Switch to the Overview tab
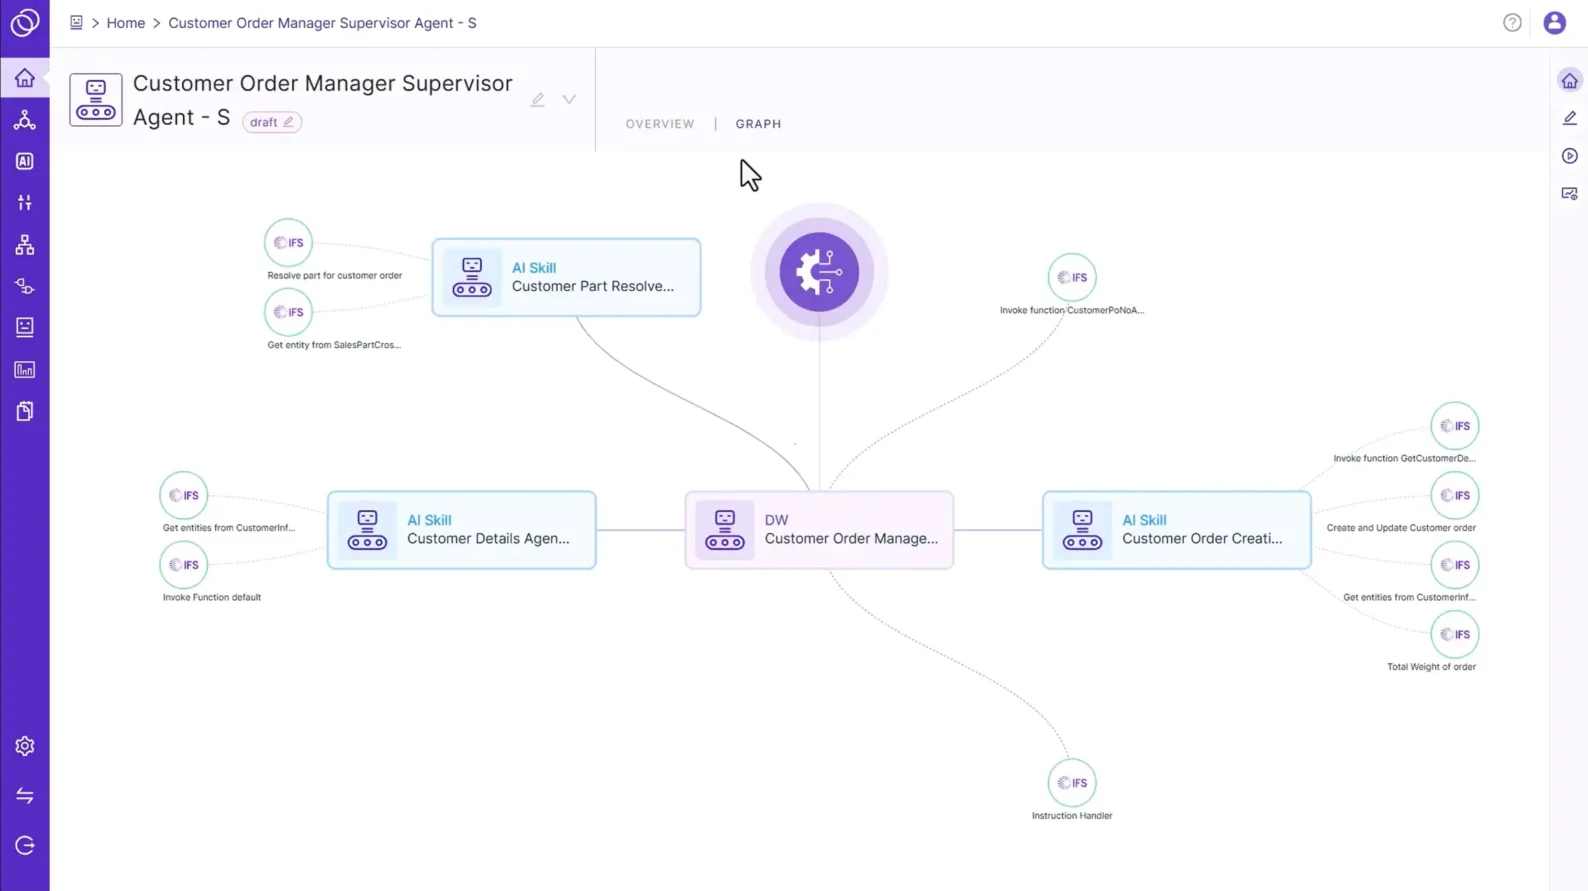Viewport: 1588px width, 891px height. click(x=660, y=124)
